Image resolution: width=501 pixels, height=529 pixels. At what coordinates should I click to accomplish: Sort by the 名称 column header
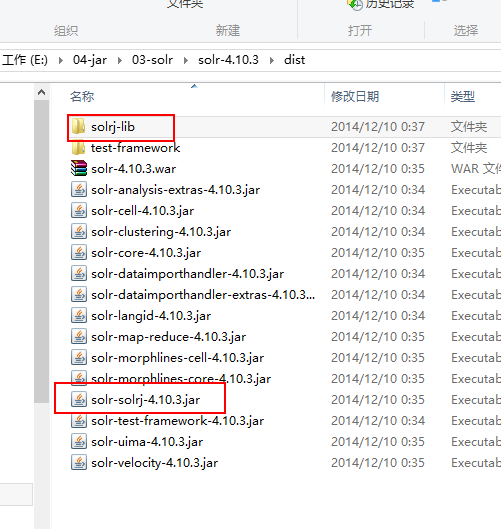point(82,96)
